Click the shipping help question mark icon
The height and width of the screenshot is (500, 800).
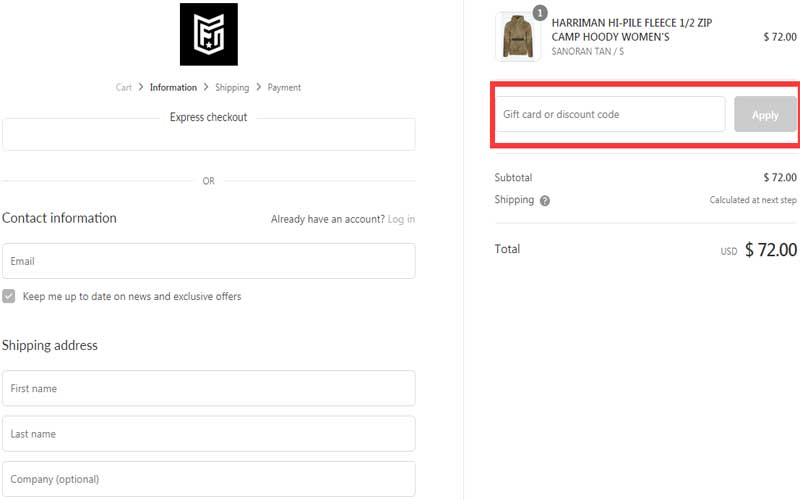pos(545,201)
